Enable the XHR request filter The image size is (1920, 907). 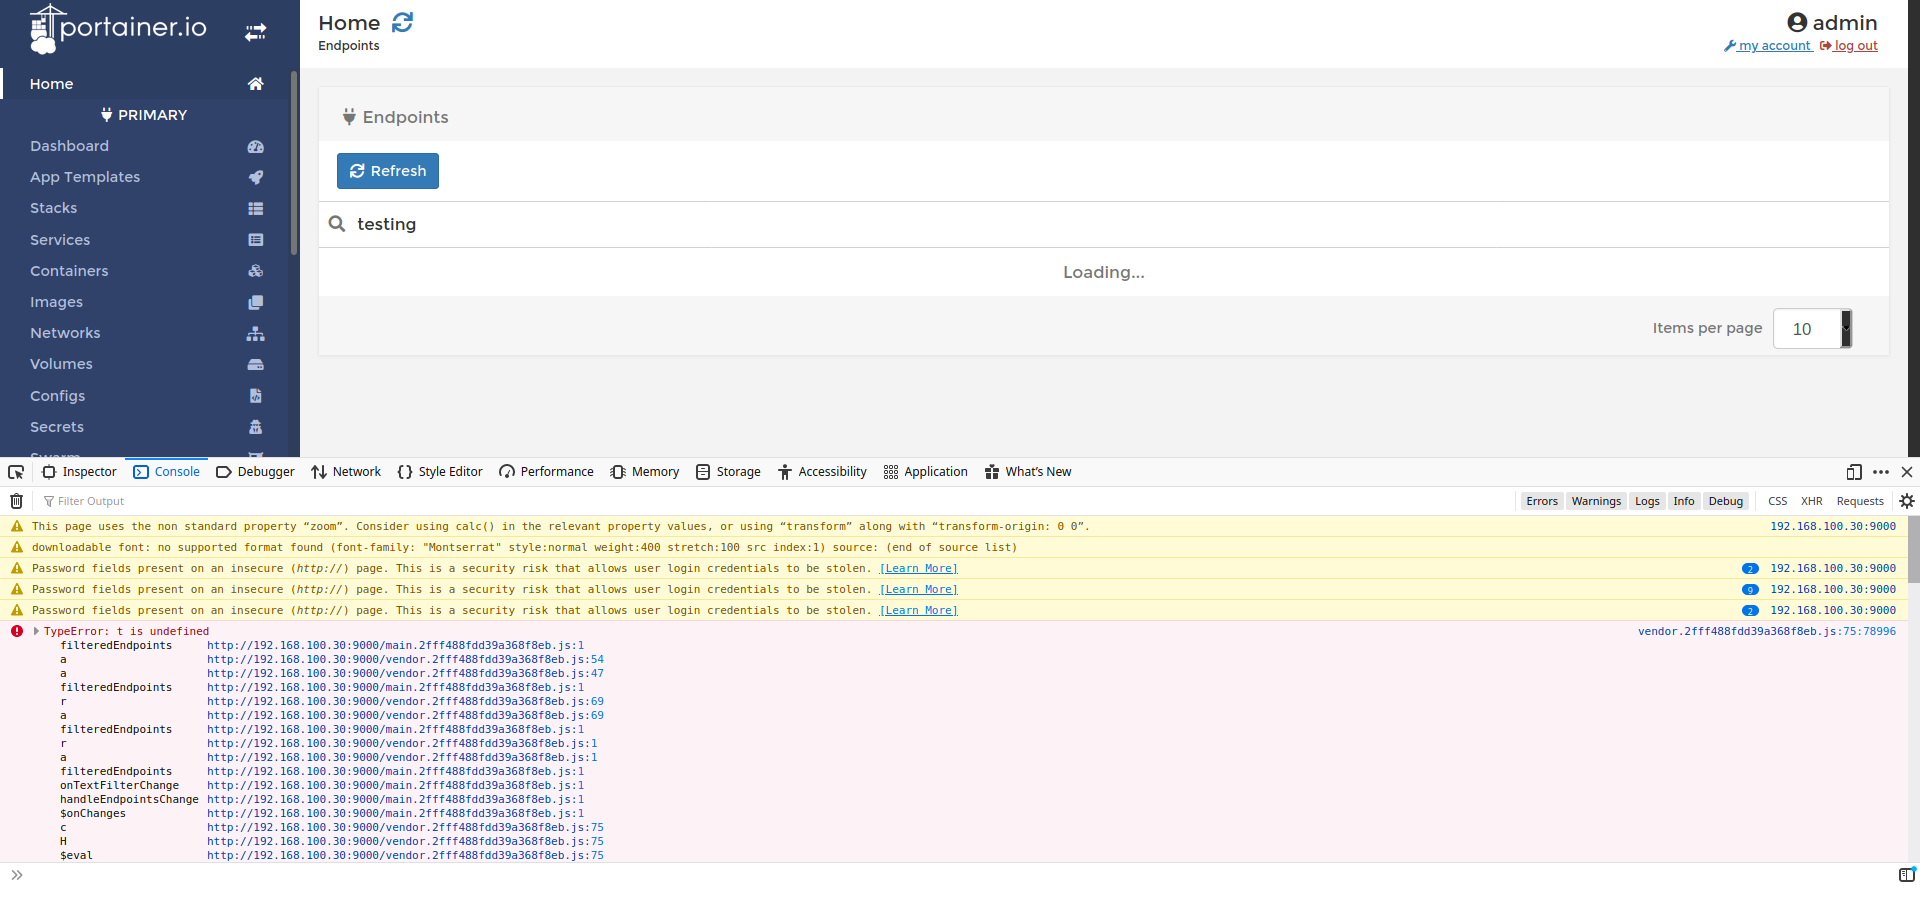1812,500
